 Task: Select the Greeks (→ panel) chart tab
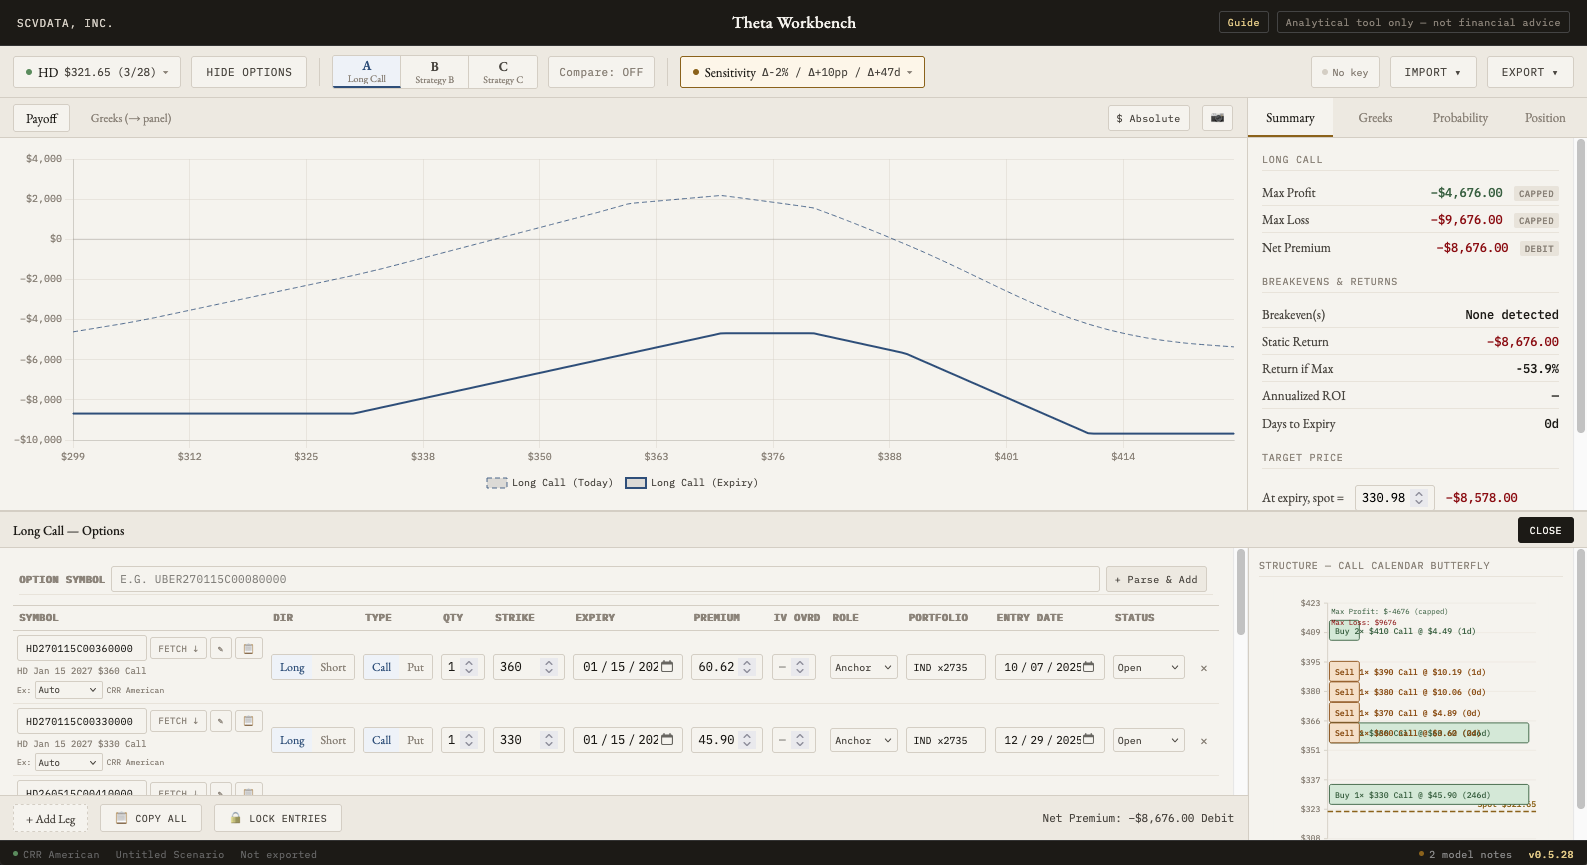coord(131,118)
